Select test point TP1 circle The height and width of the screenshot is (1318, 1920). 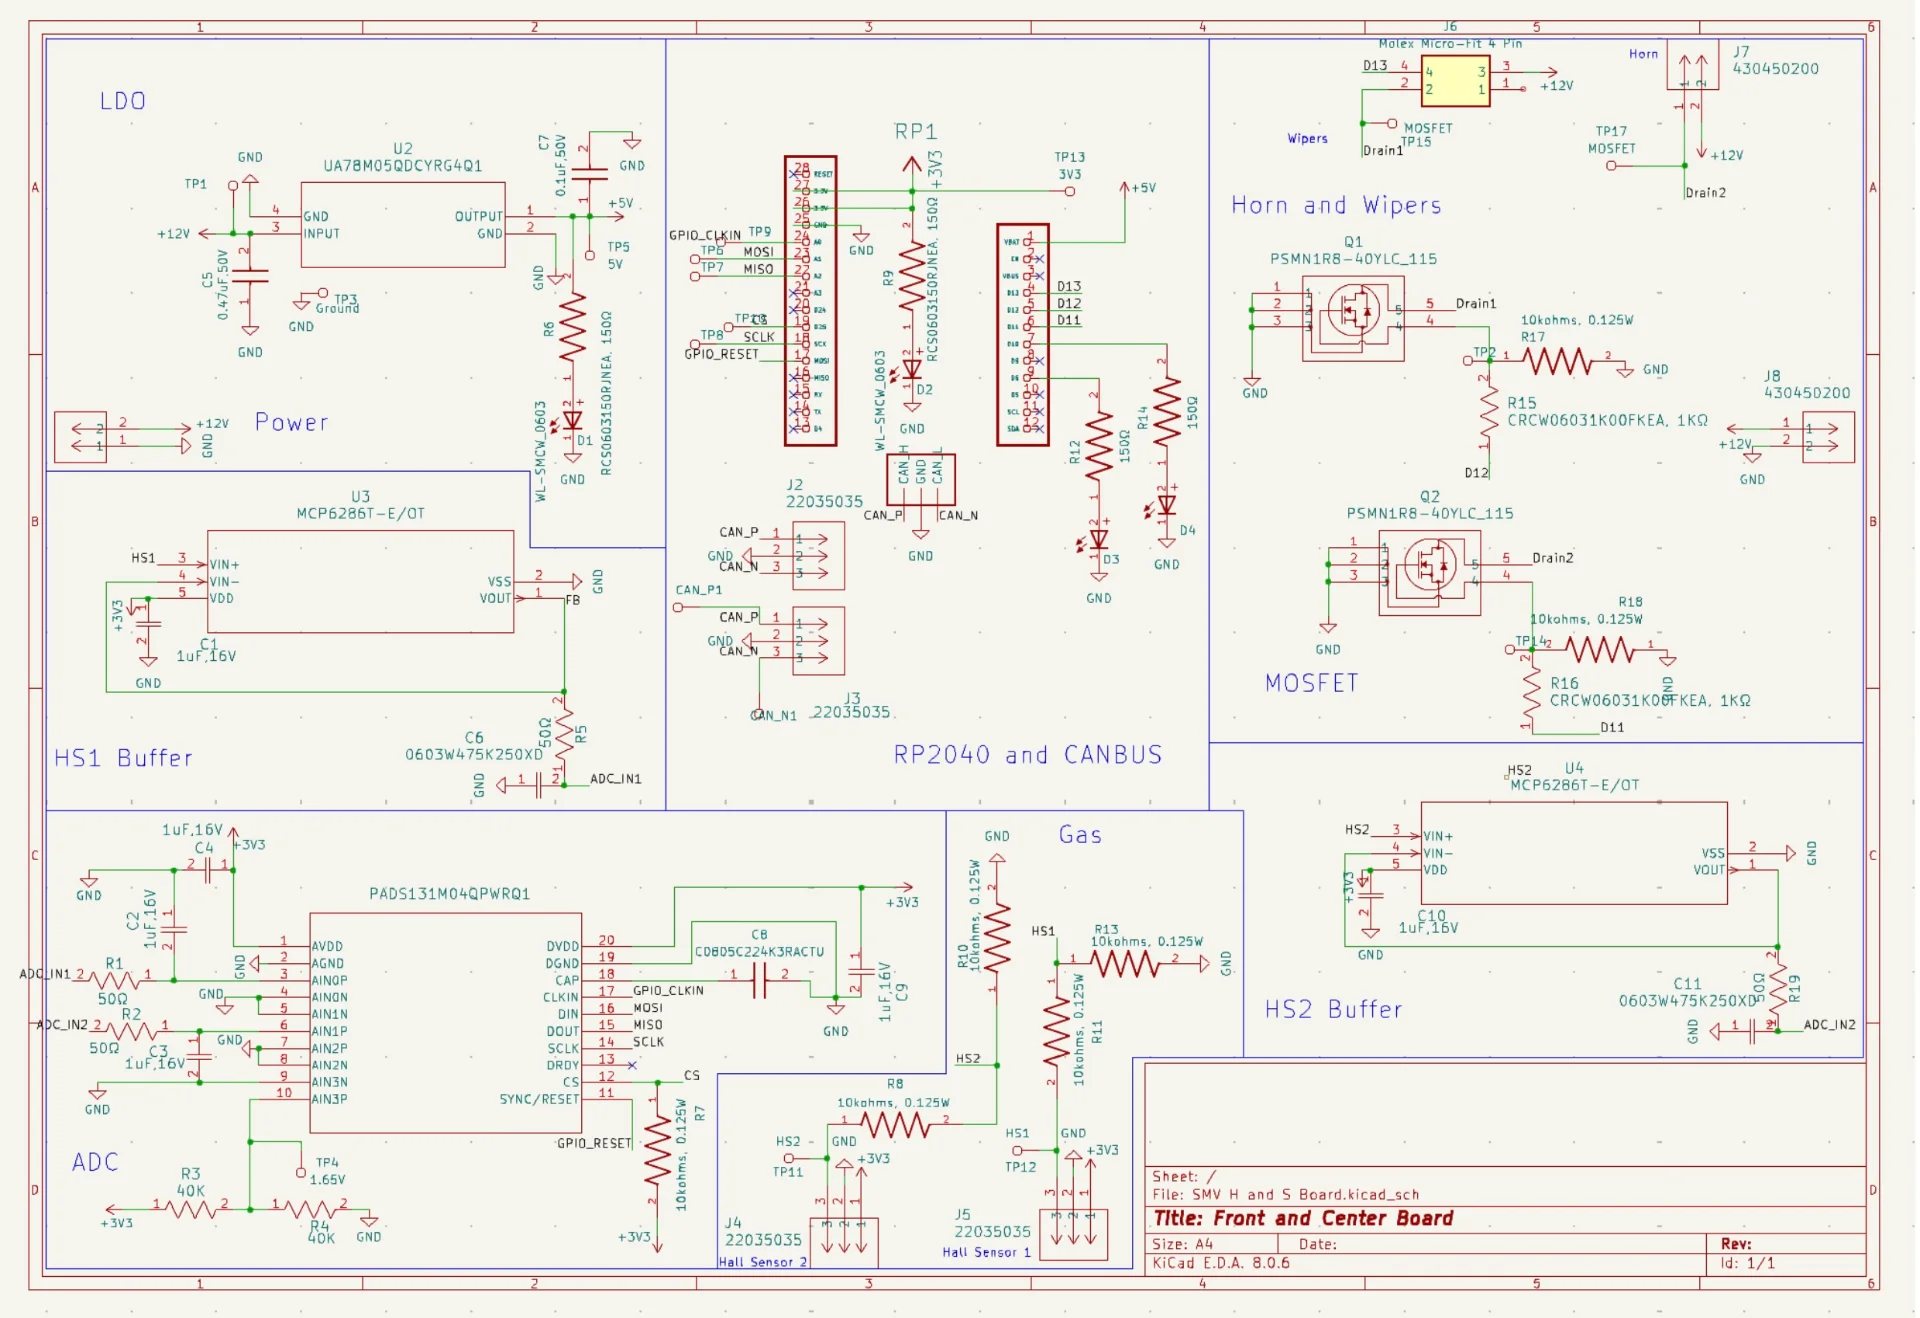pos(233,185)
